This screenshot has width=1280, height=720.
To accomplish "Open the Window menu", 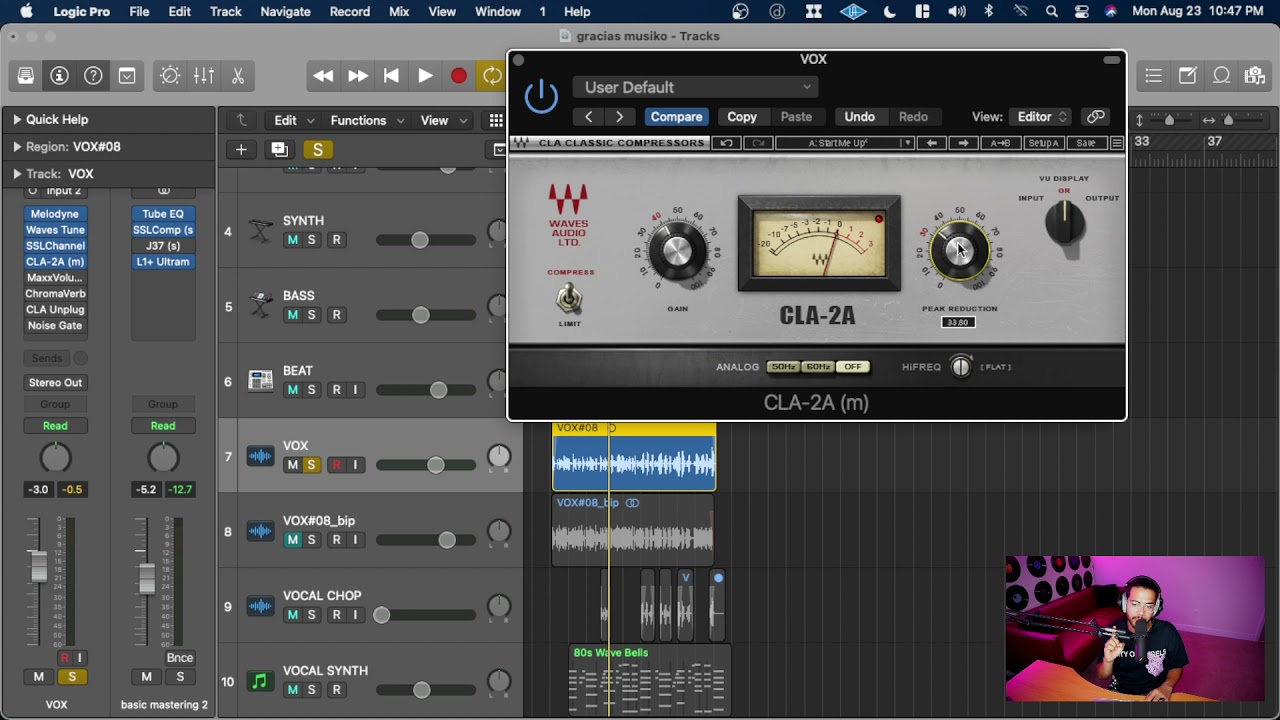I will click(x=497, y=11).
